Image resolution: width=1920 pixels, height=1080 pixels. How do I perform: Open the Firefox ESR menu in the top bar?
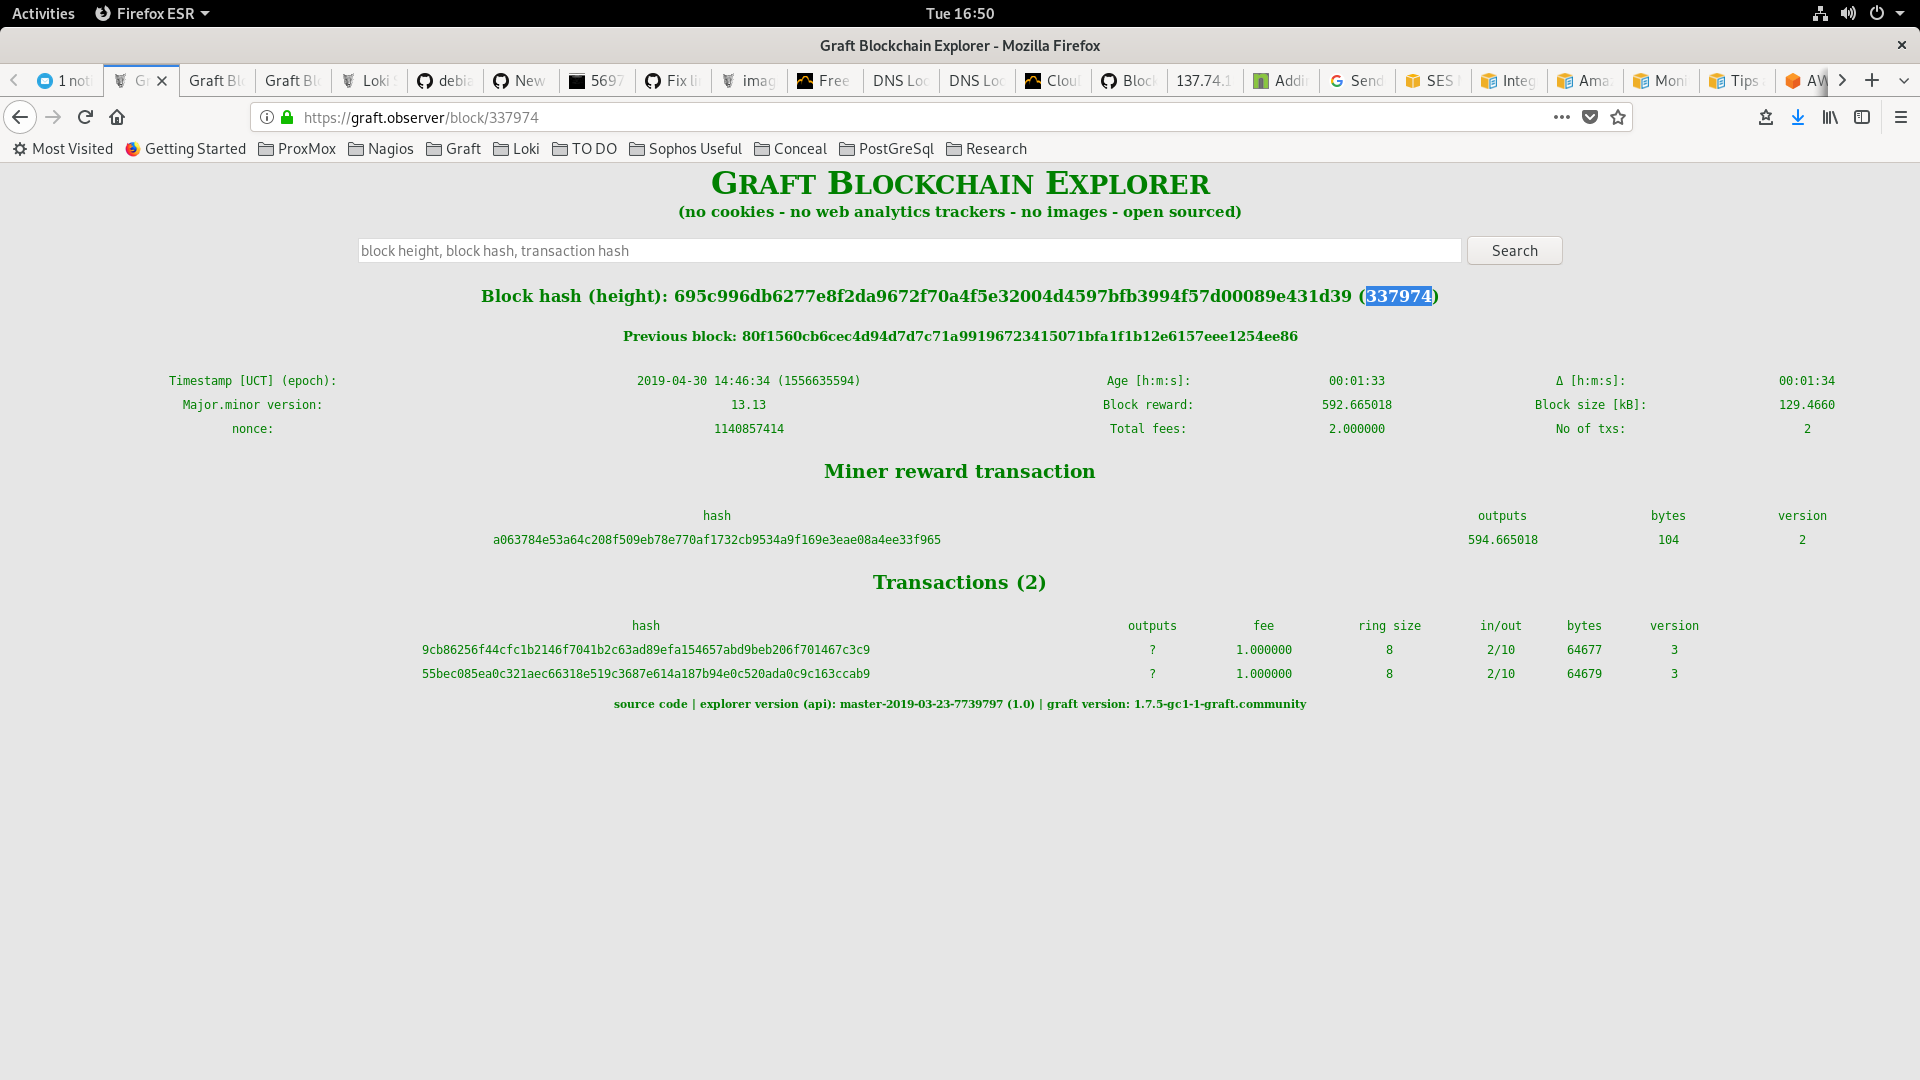click(152, 13)
